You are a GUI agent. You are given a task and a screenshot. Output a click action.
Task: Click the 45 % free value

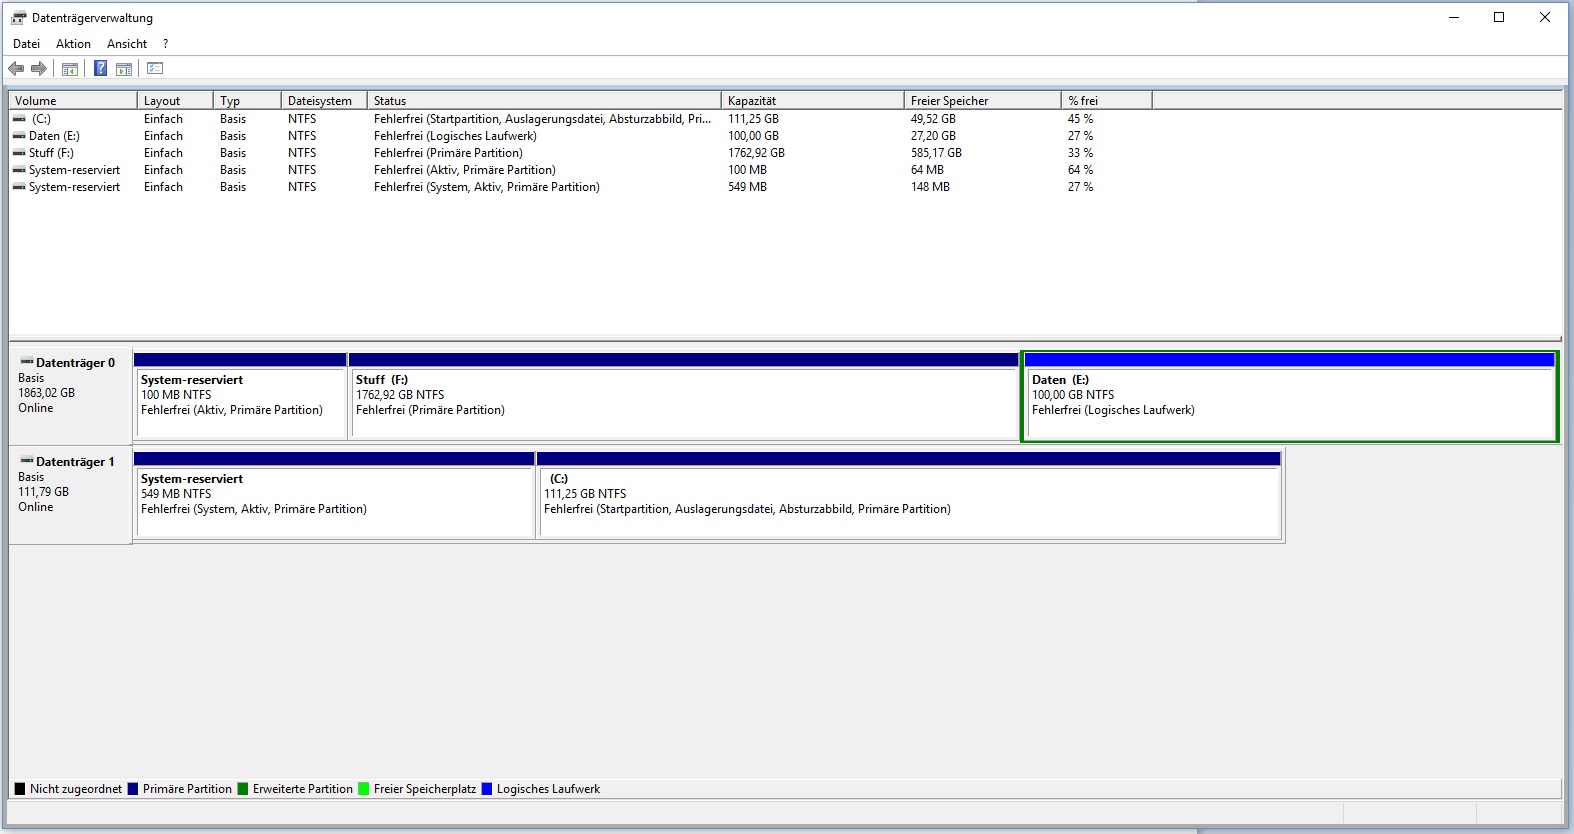coord(1080,119)
